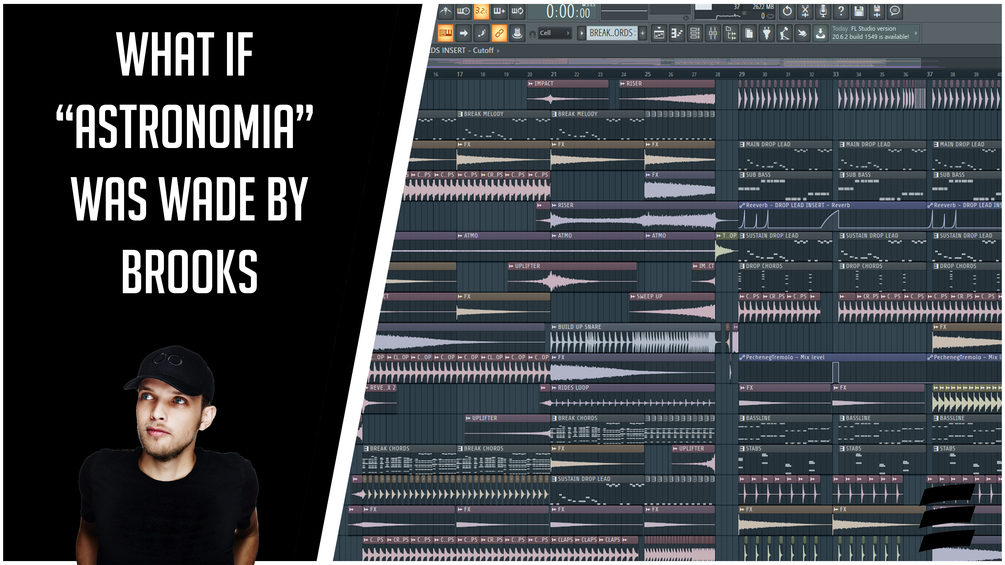Toggle blend recording overdub
This screenshot has height=565, width=1005.
tap(499, 12)
